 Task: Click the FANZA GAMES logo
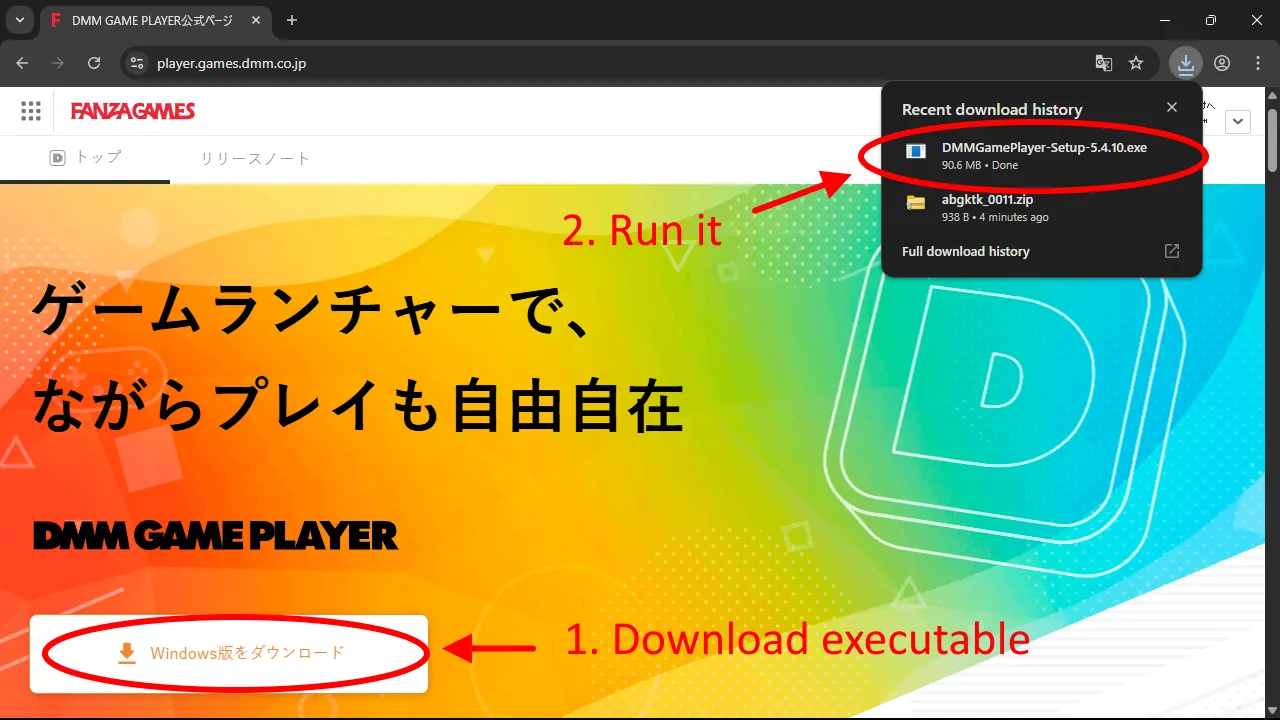coord(133,111)
